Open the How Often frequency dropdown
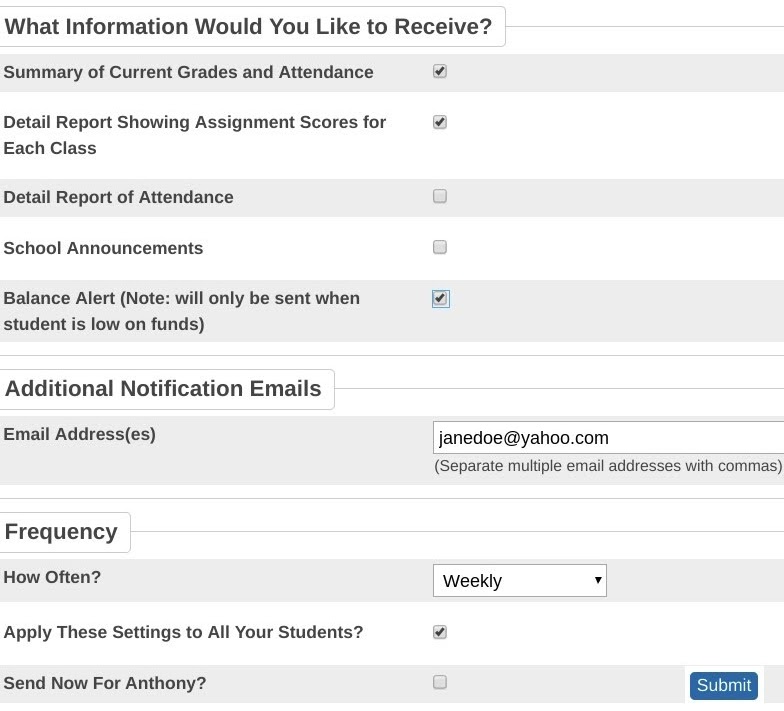The height and width of the screenshot is (711, 784). [520, 580]
